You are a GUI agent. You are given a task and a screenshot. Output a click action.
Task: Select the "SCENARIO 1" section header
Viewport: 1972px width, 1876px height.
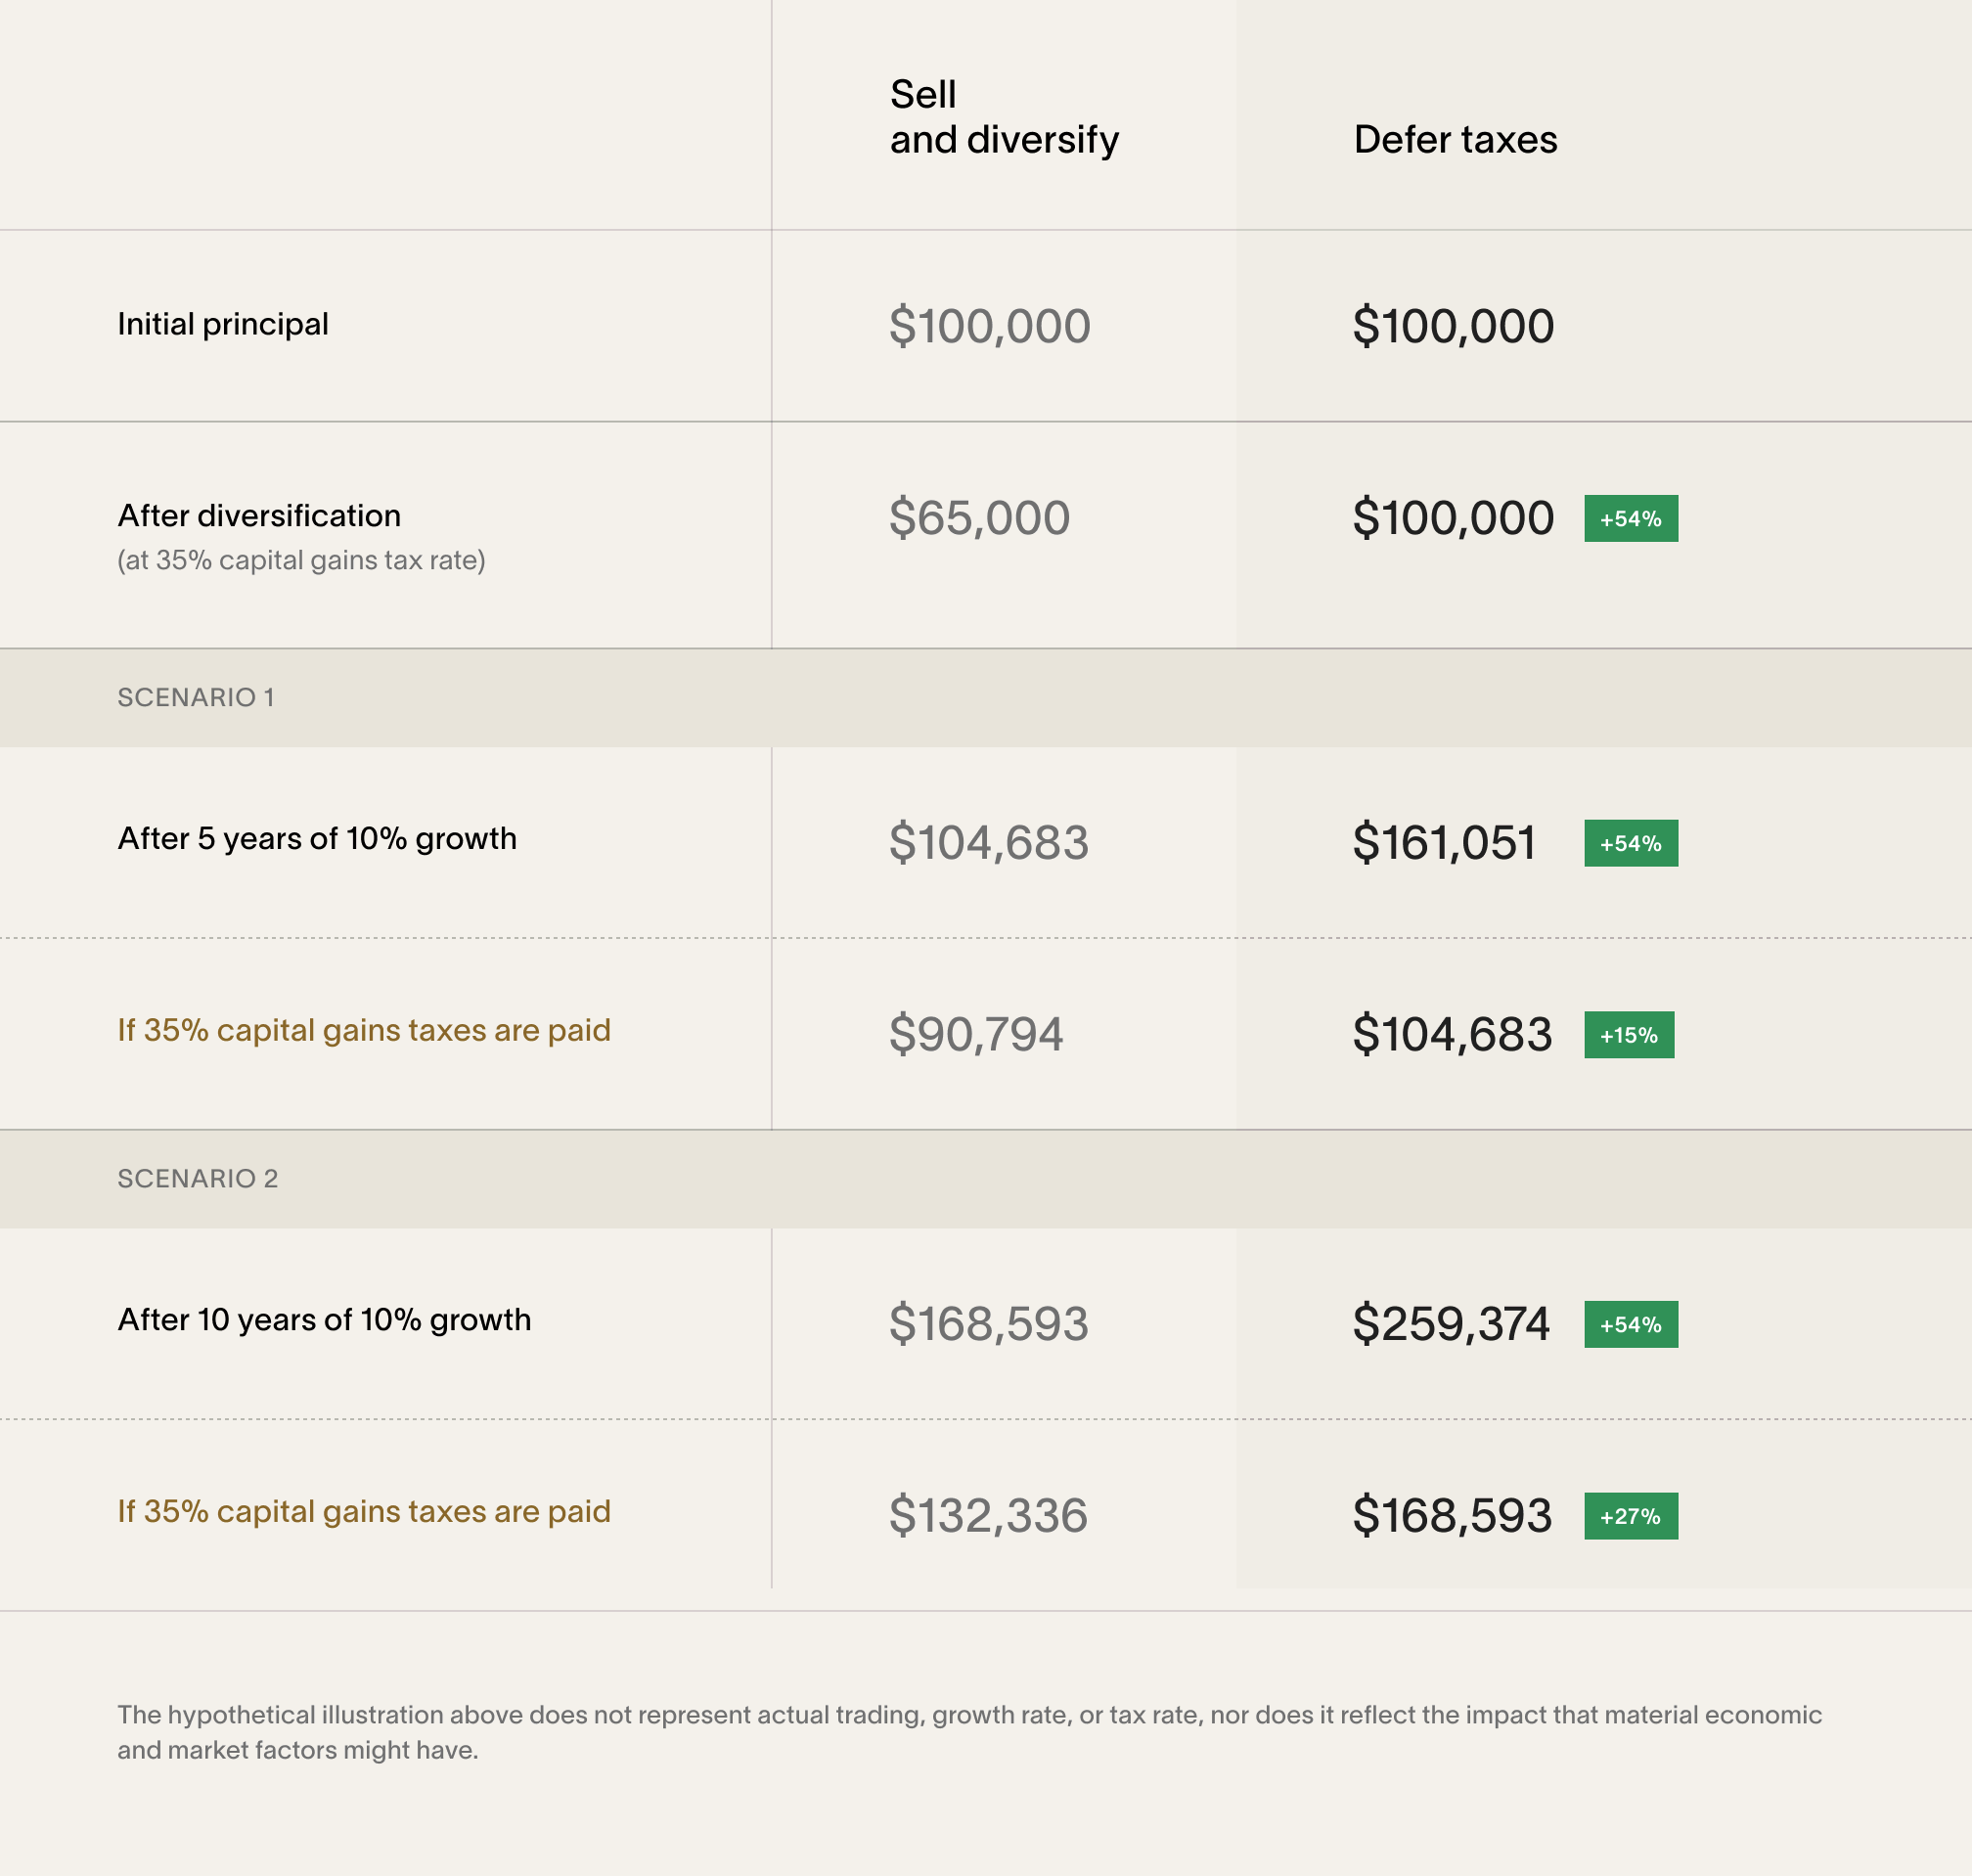(x=196, y=697)
